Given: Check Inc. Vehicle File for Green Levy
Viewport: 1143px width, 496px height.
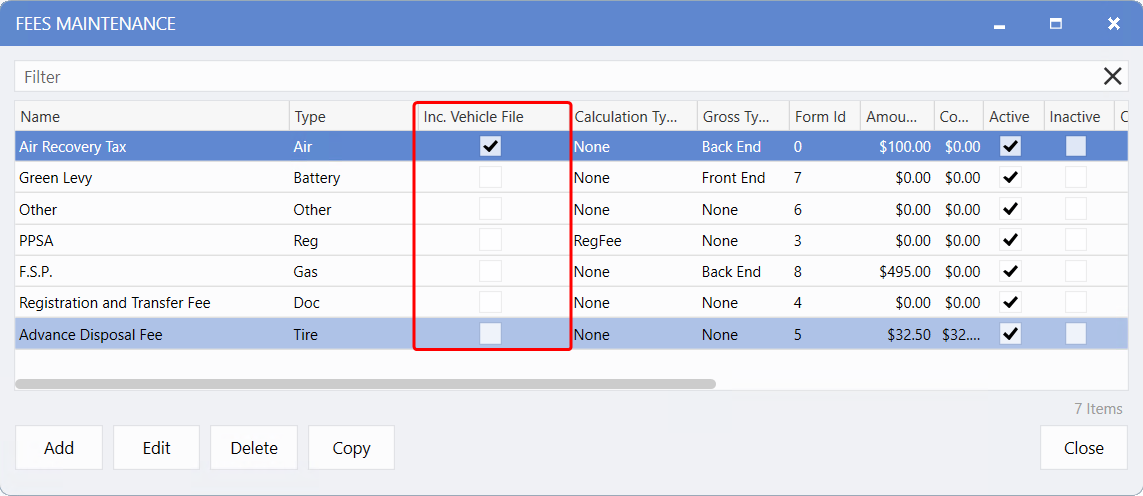Looking at the screenshot, I should tap(490, 178).
